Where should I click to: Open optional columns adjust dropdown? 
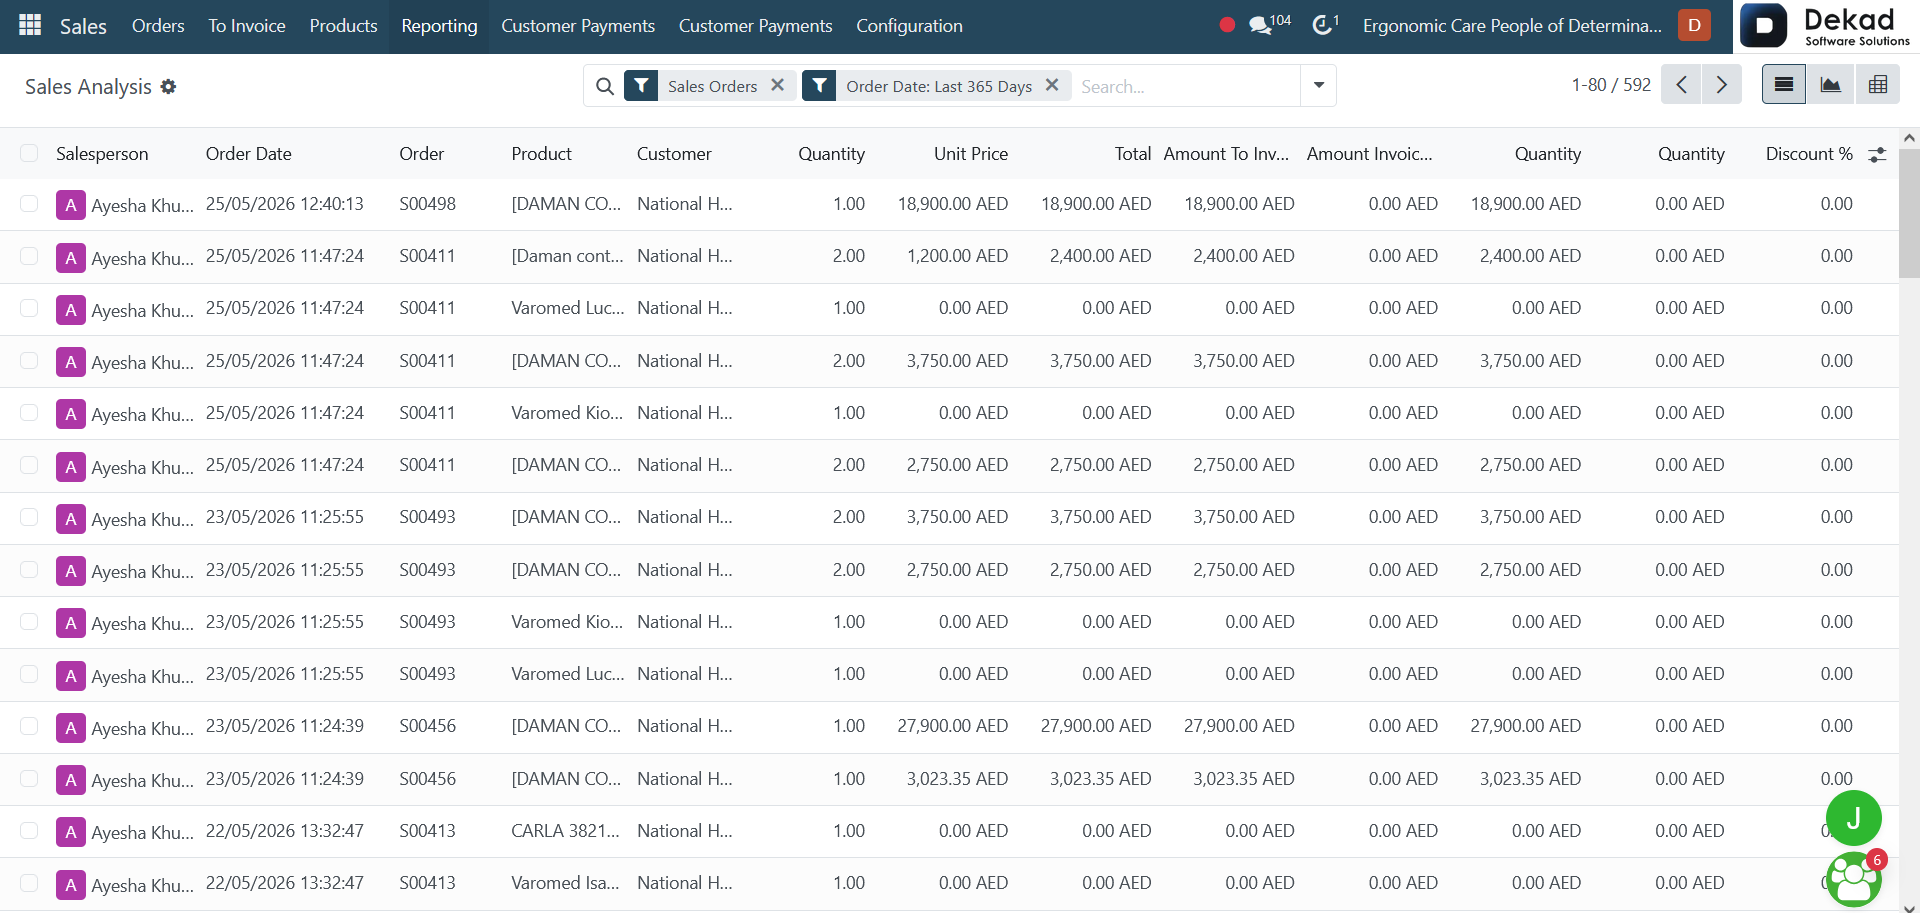(x=1877, y=154)
